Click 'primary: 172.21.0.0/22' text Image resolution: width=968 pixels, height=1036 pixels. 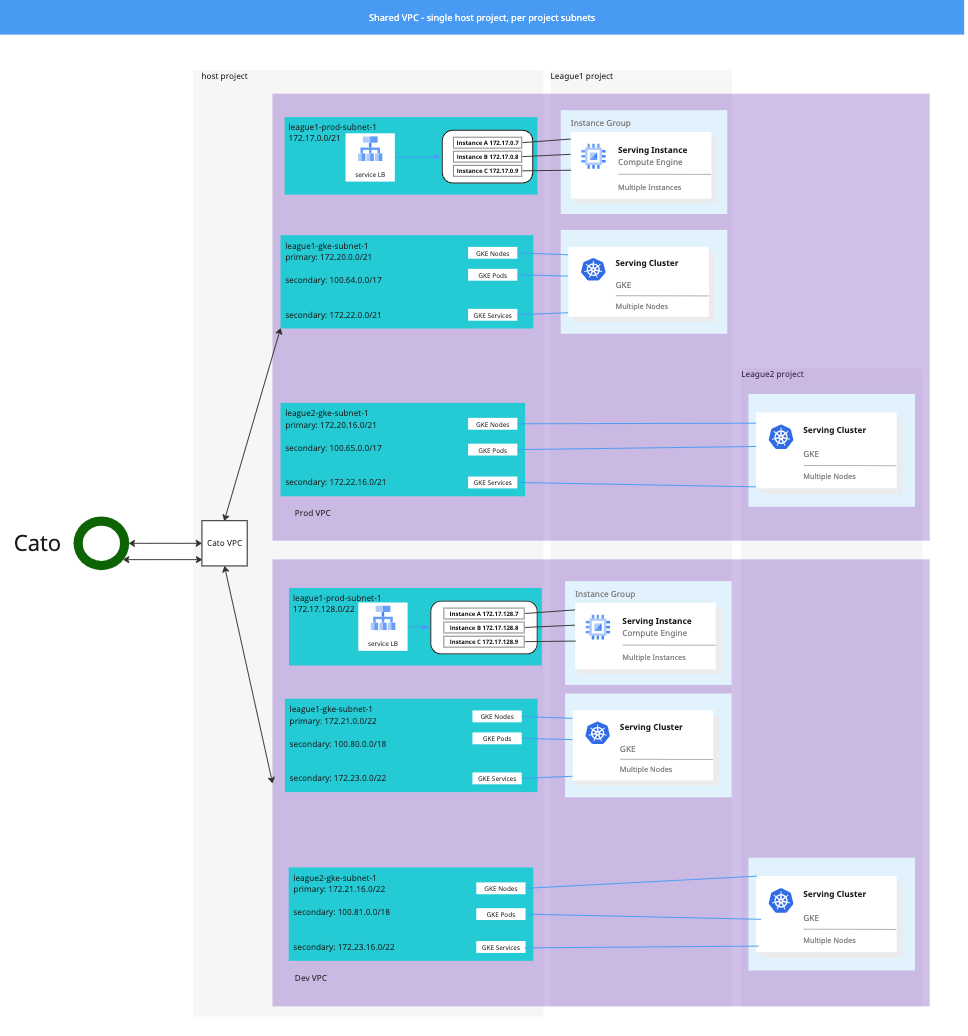click(x=334, y=724)
